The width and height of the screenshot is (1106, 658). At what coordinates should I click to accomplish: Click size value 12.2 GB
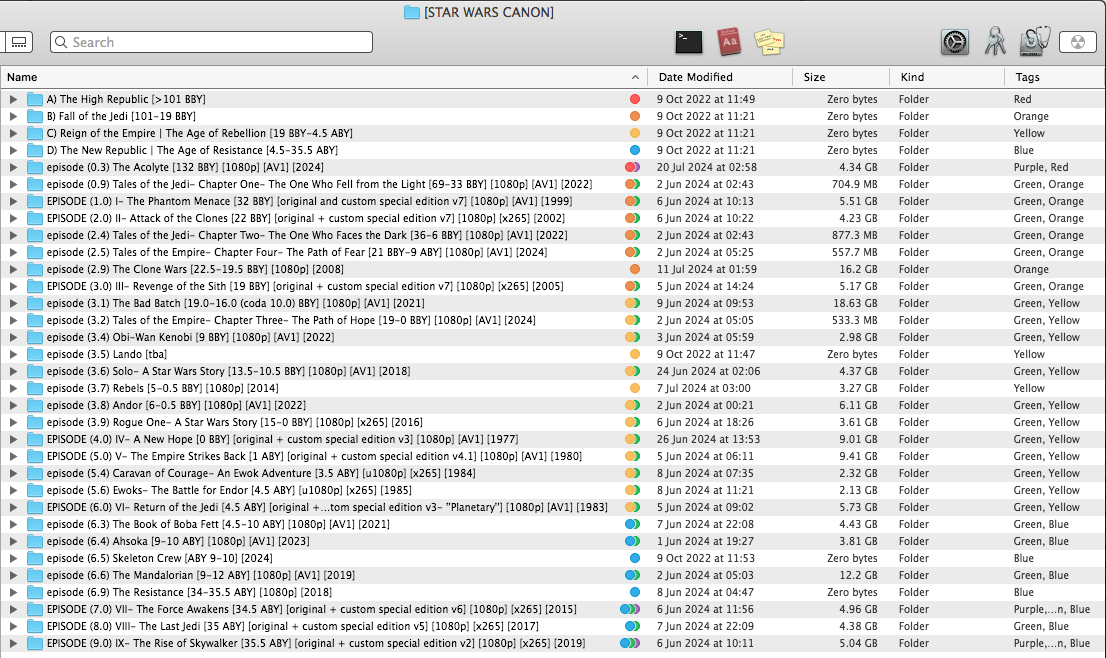[x=858, y=575]
